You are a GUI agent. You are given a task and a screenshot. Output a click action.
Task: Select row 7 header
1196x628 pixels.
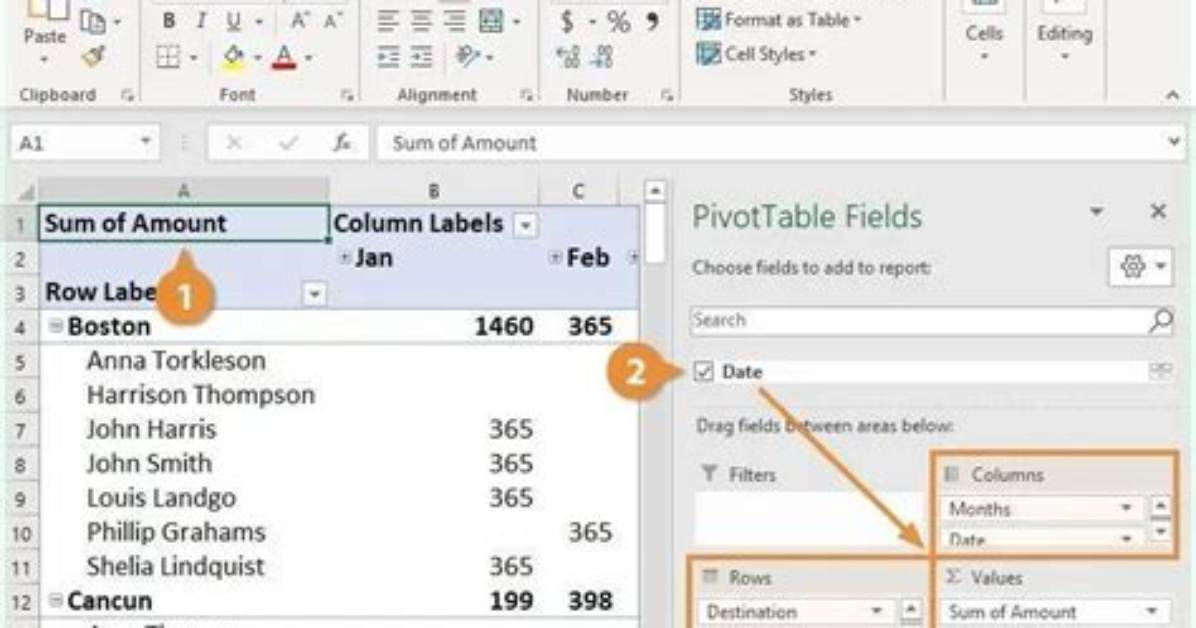click(21, 430)
